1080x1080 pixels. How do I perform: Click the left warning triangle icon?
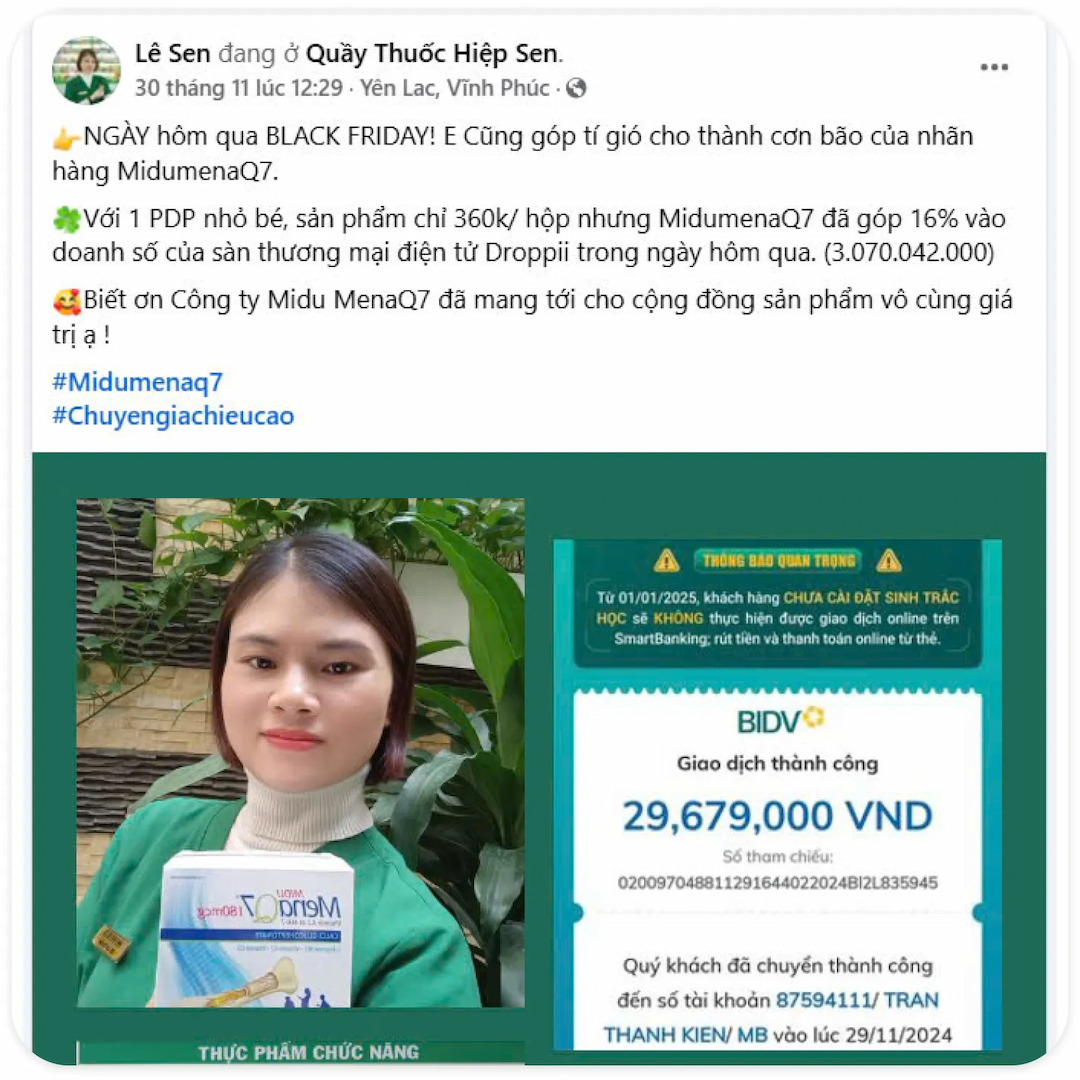pos(666,561)
